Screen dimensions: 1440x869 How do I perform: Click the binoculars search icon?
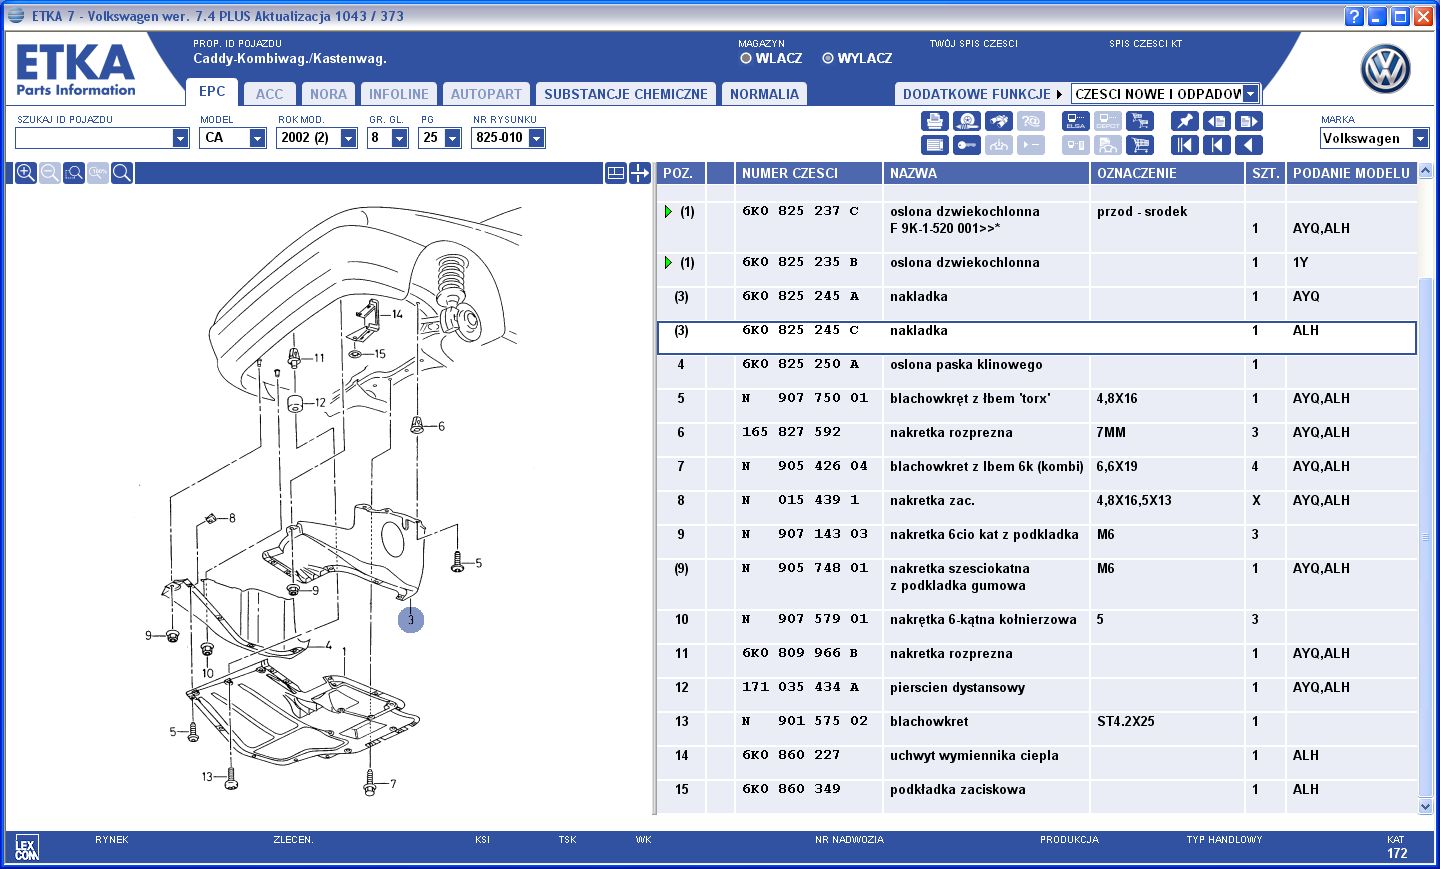click(x=998, y=121)
